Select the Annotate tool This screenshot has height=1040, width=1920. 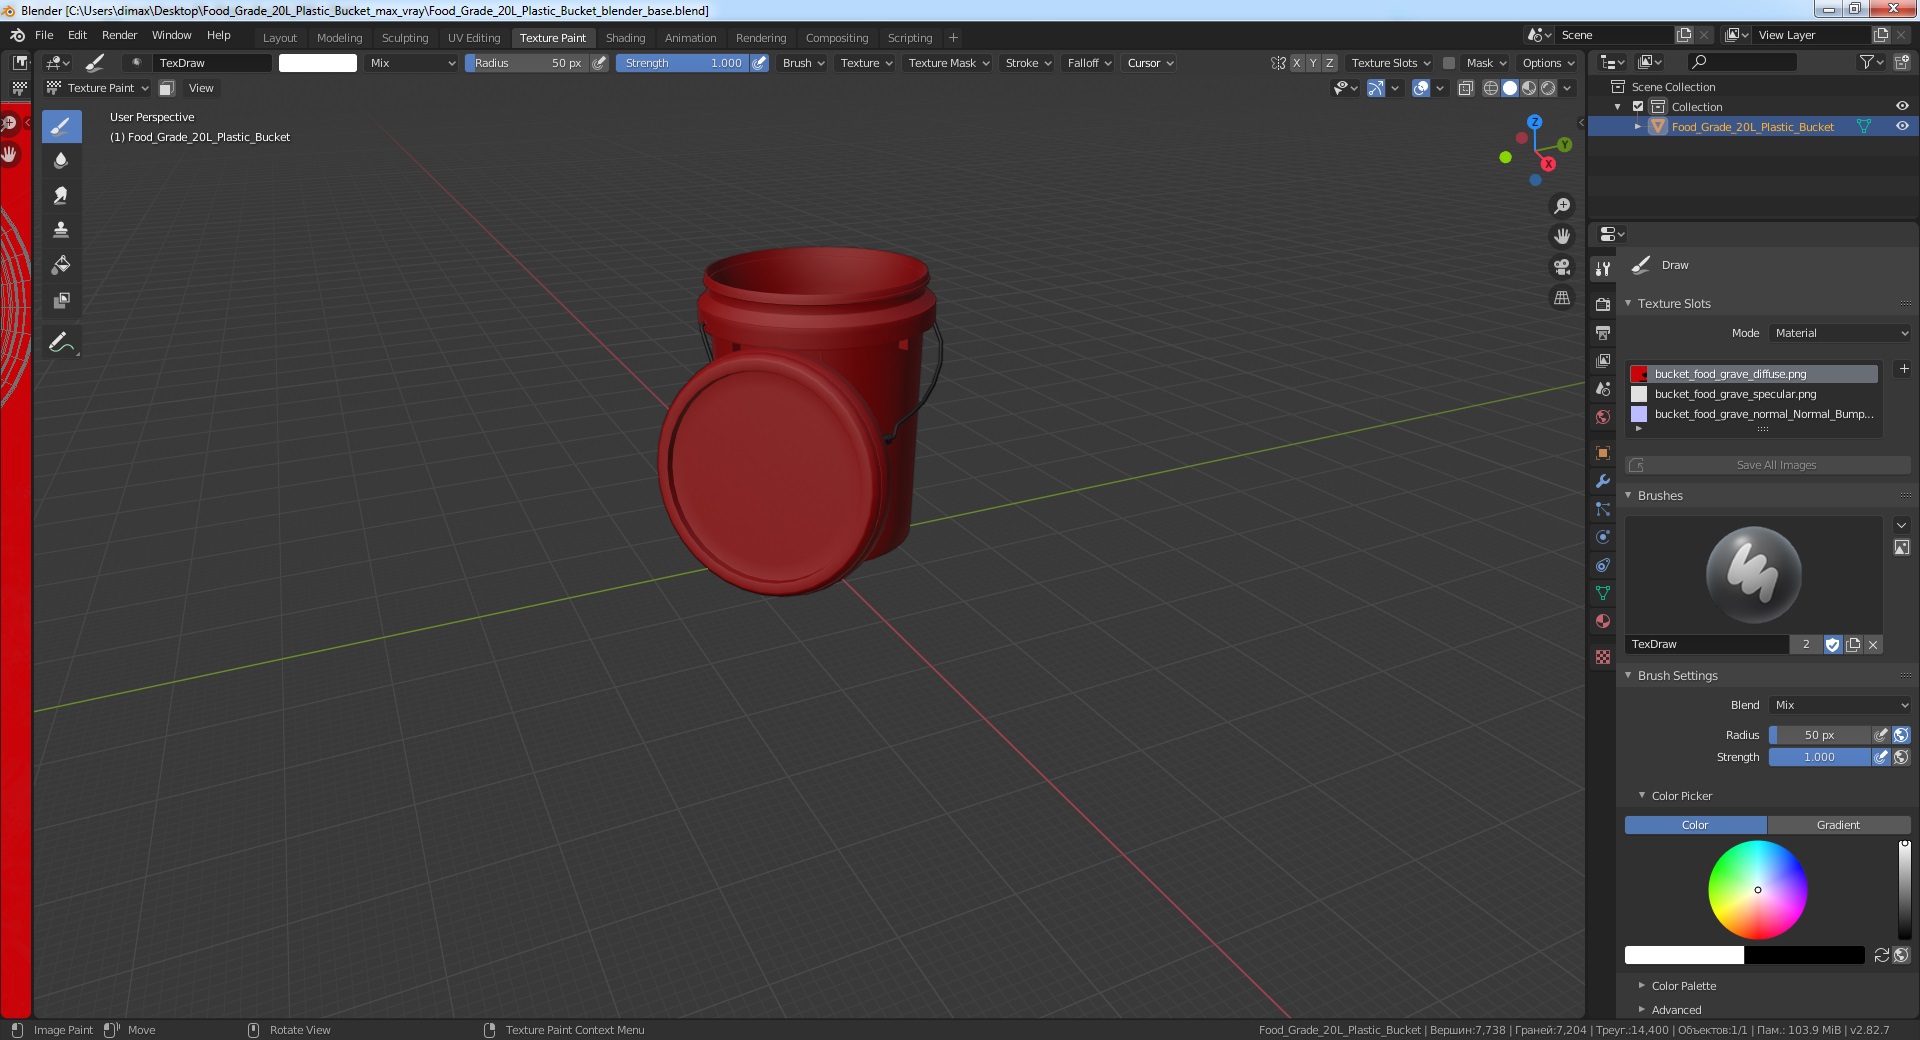point(61,343)
